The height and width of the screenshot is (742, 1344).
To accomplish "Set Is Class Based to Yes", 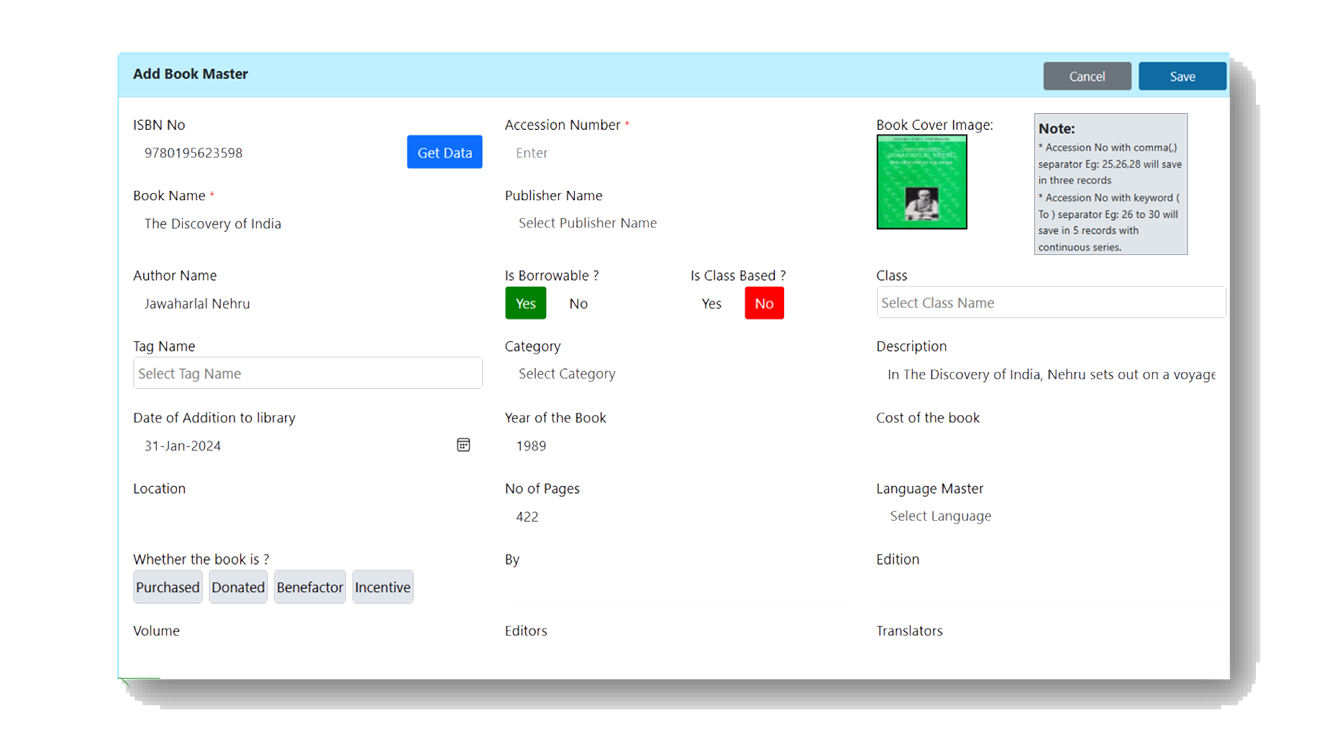I will [x=711, y=303].
